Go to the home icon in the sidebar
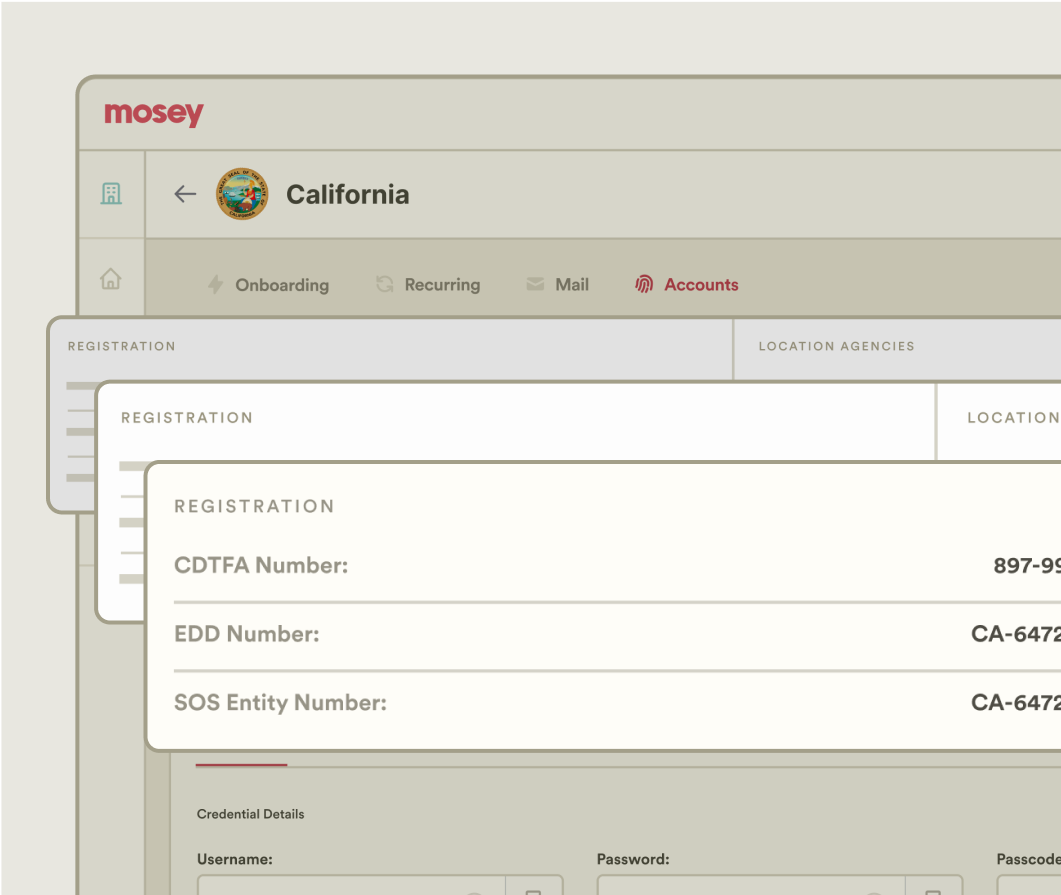This screenshot has height=895, width=1061. point(111,279)
